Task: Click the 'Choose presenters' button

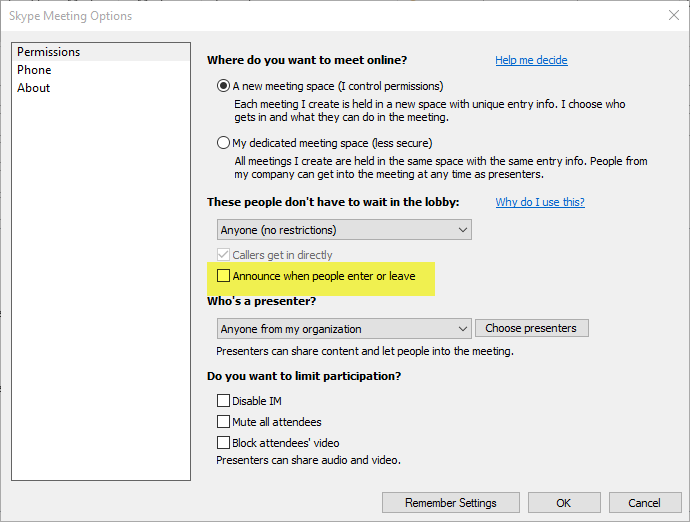Action: [531, 328]
